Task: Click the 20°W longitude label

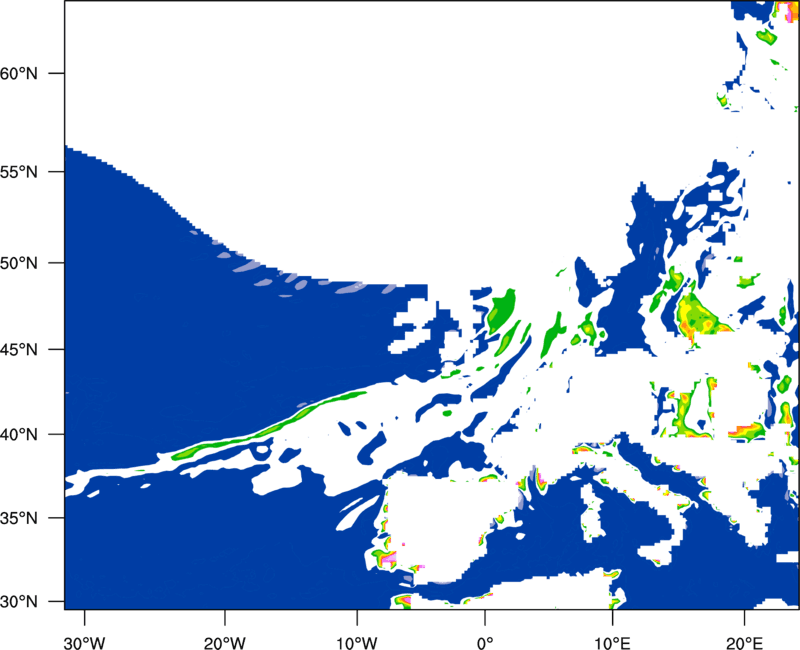Action: [x=224, y=643]
